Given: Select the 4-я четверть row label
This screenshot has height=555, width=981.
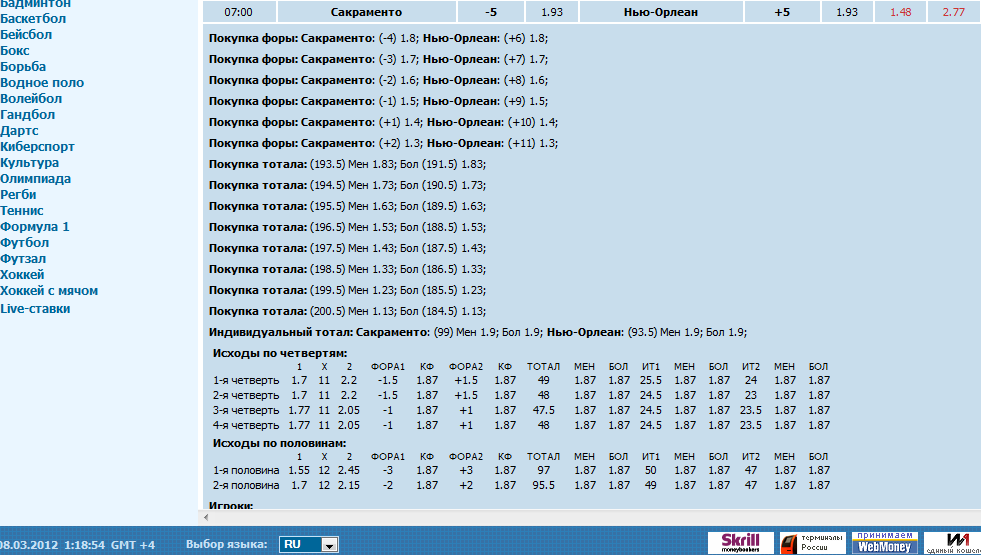Looking at the screenshot, I should pyautogui.click(x=246, y=425).
